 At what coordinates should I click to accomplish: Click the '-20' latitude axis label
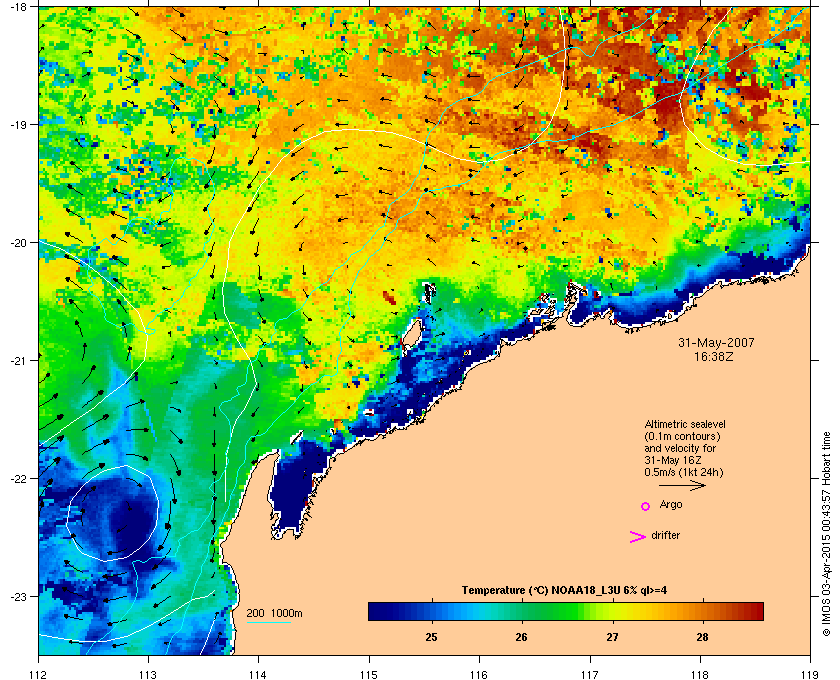(19, 242)
